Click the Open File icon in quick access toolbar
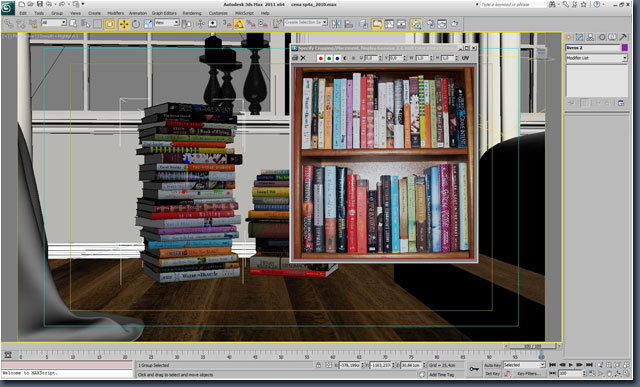Viewport: 640px width, 387px height. coord(31,4)
